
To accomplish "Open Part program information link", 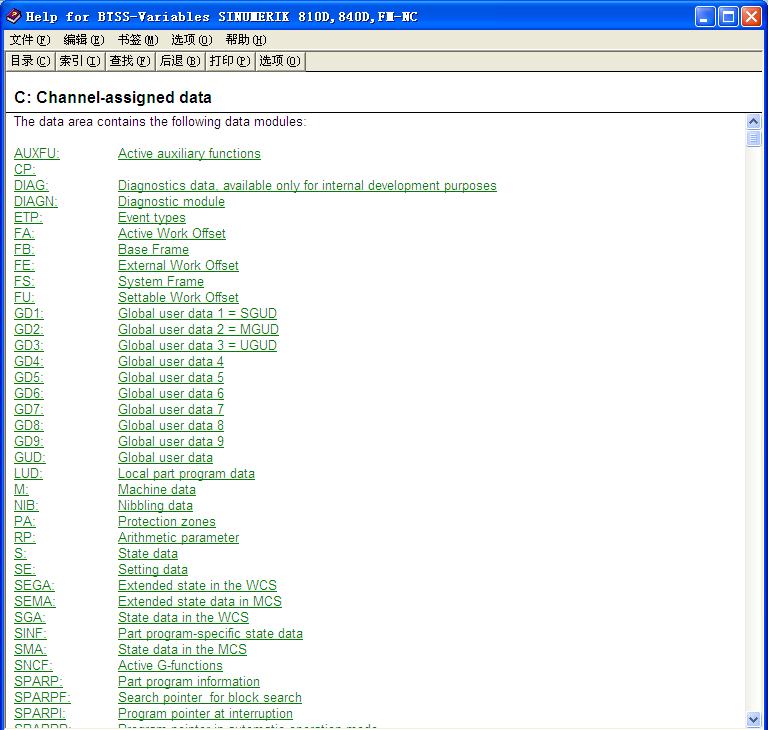I will (x=189, y=681).
